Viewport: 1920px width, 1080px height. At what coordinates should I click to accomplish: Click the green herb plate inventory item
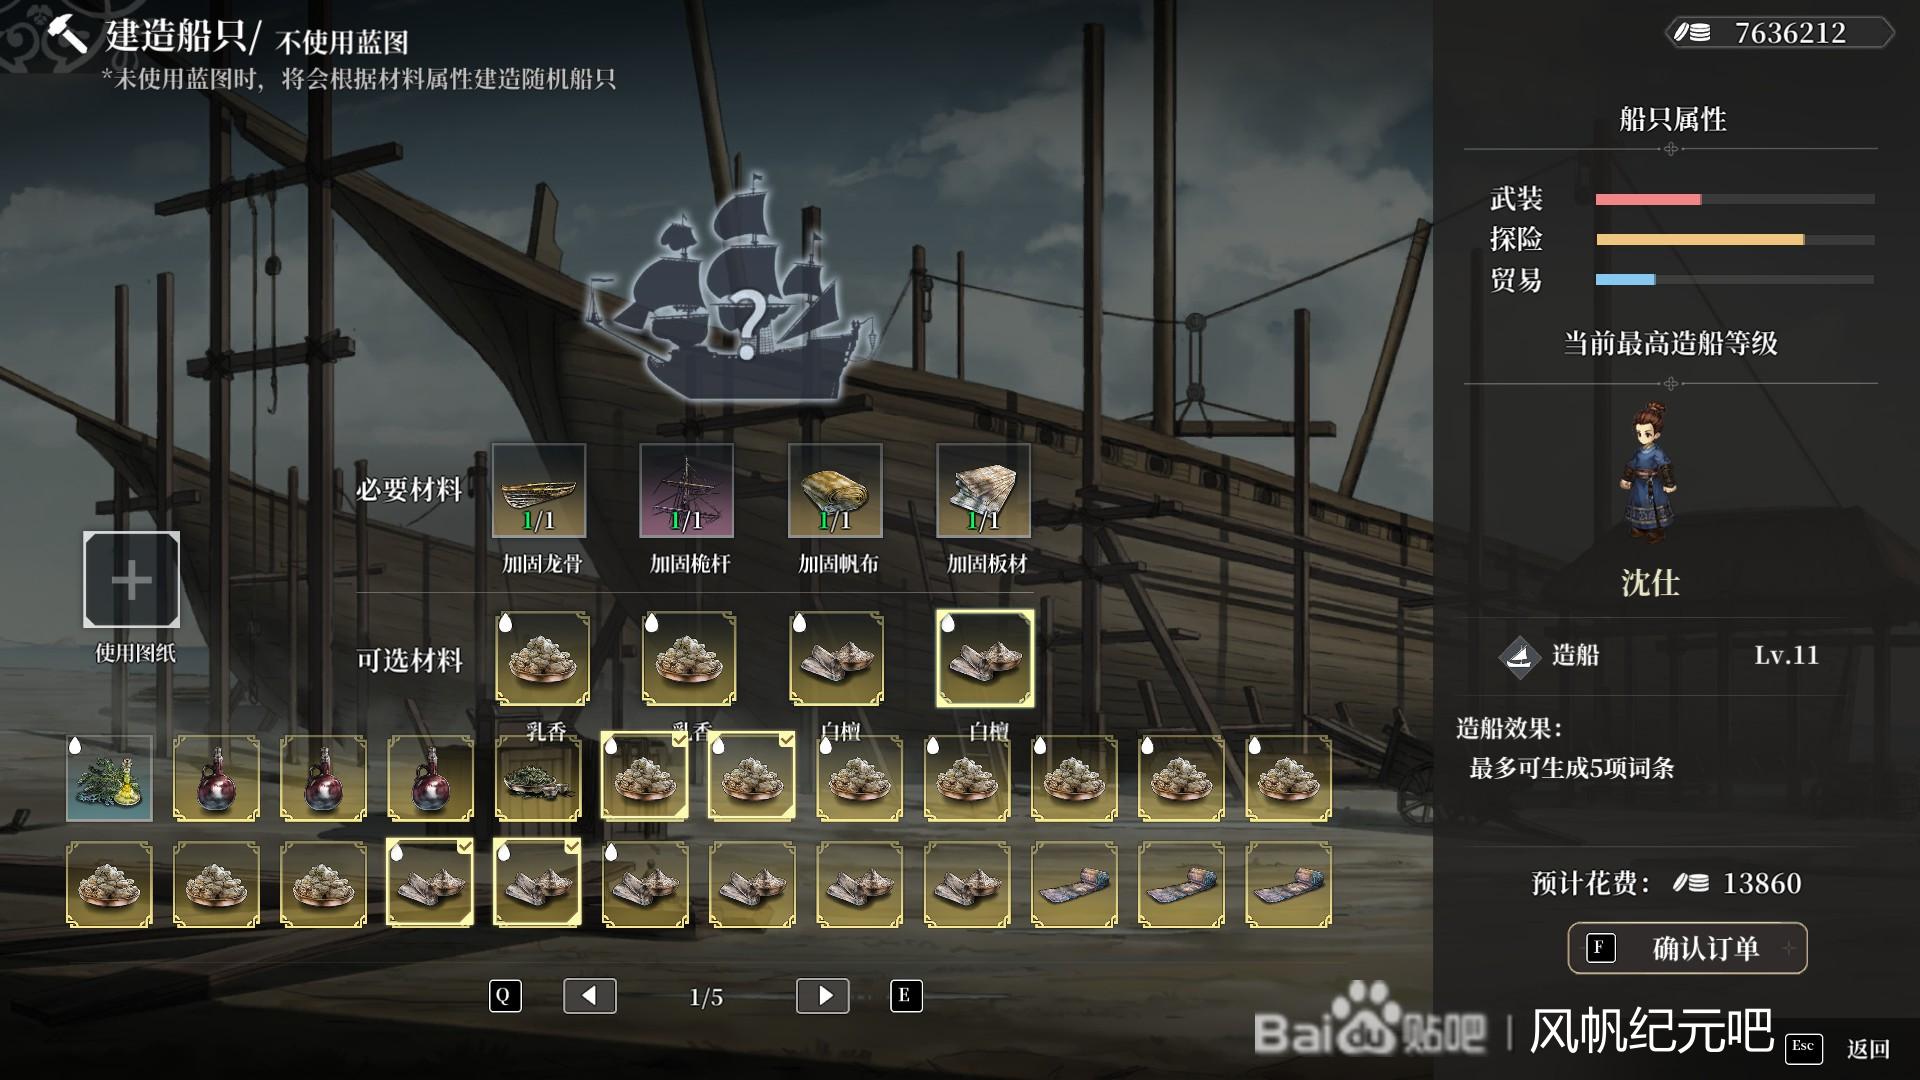[x=538, y=778]
